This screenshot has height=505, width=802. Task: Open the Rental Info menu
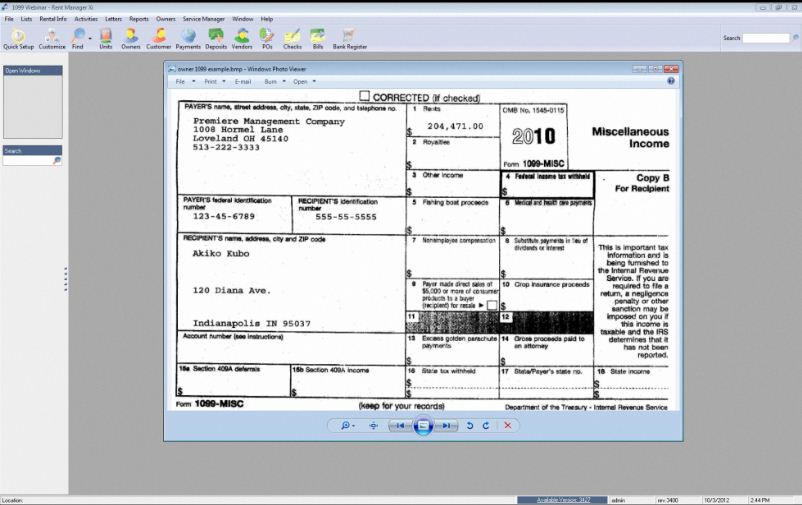pyautogui.click(x=53, y=19)
